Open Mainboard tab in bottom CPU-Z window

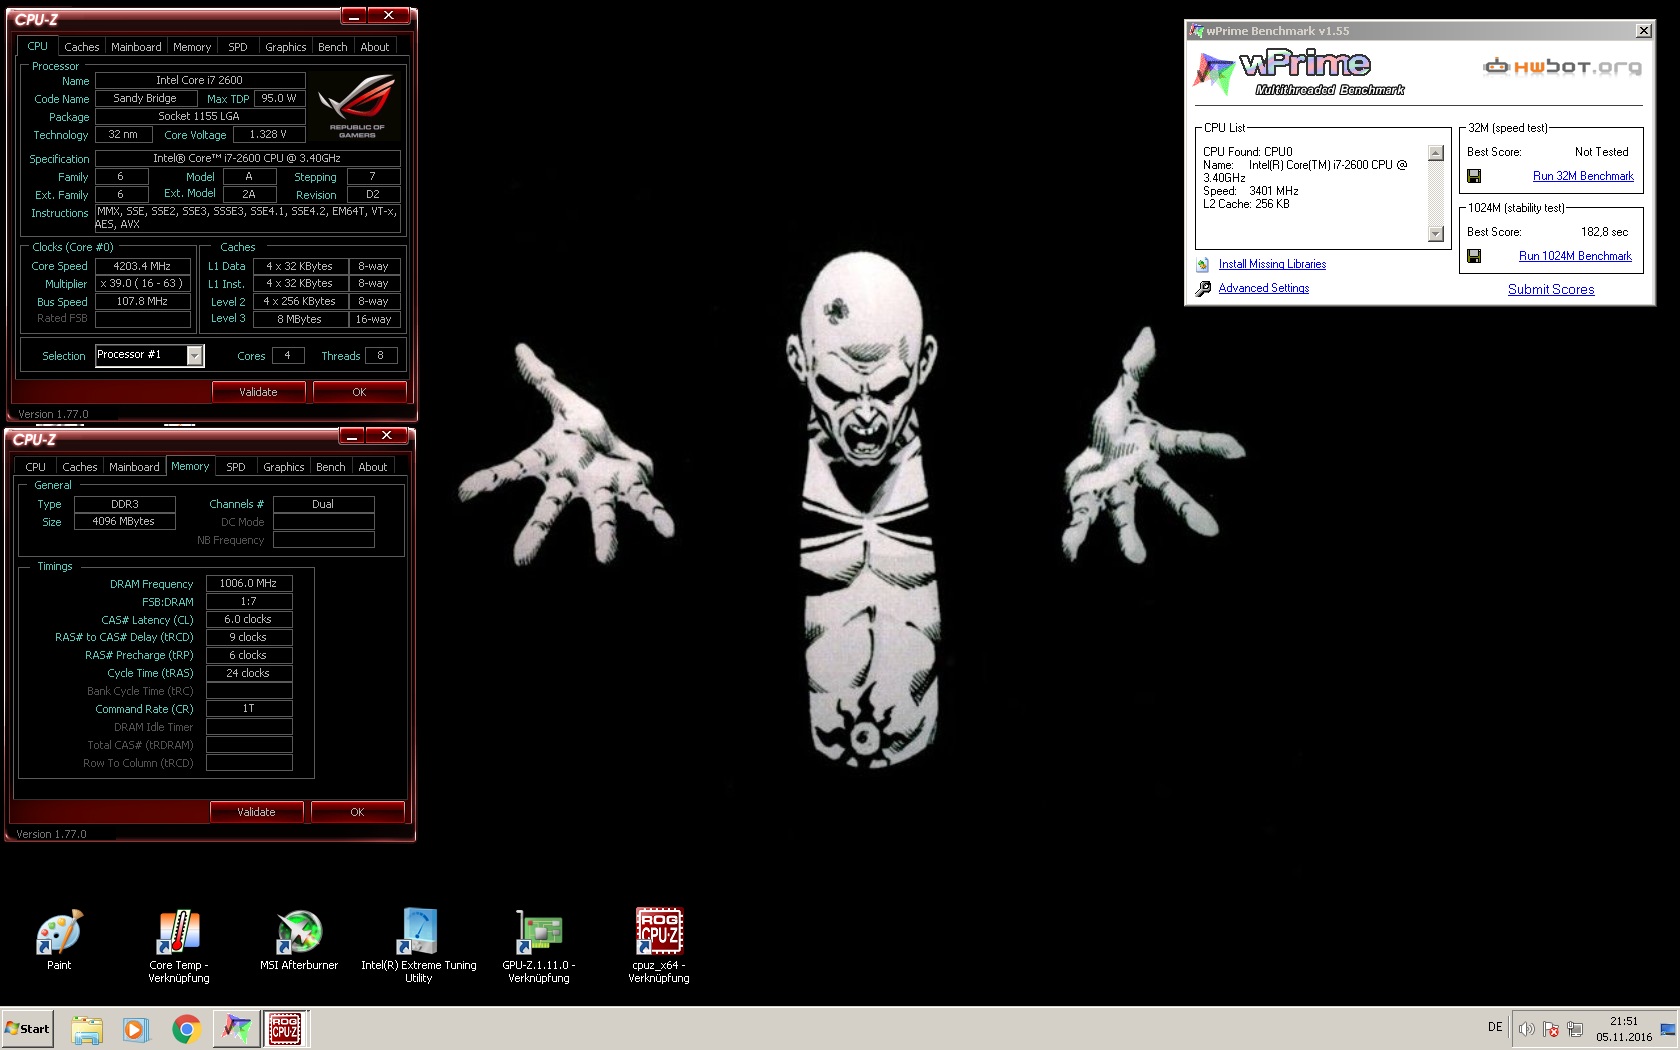coord(134,467)
